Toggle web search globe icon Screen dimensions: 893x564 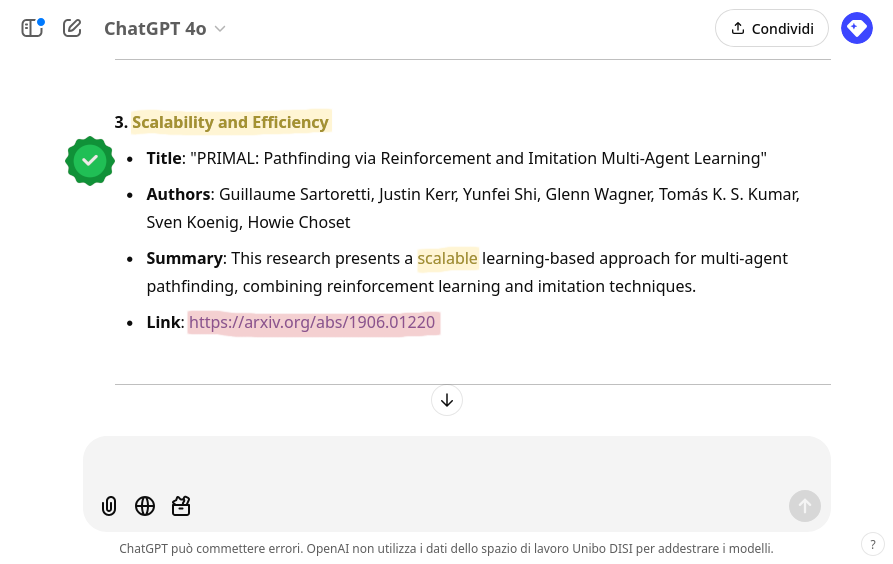pyautogui.click(x=145, y=506)
